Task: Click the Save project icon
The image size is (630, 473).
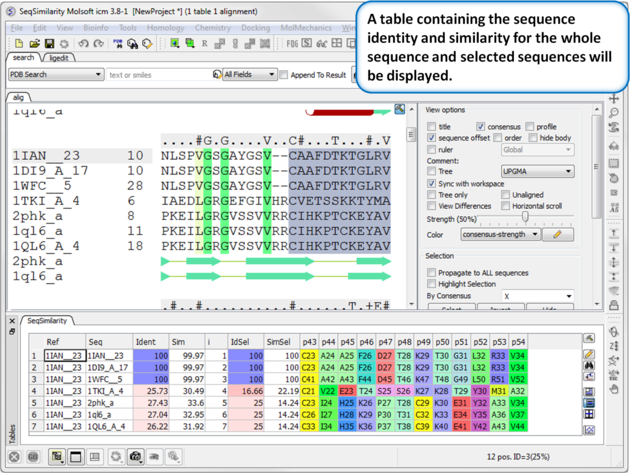Action: click(49, 44)
